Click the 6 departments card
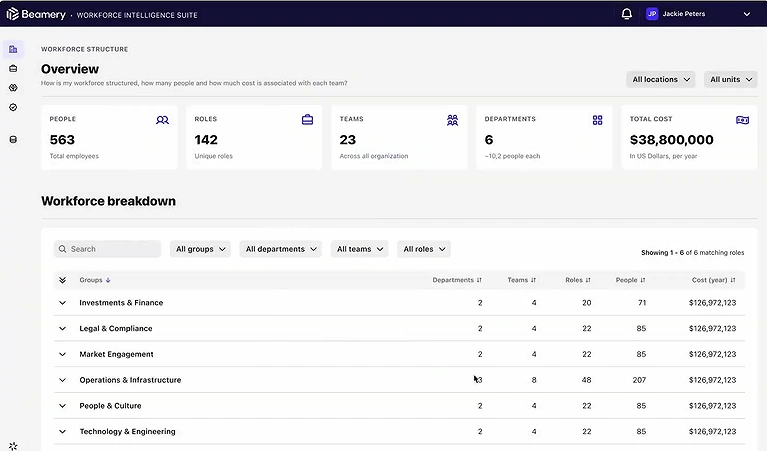This screenshot has width=767, height=451. [x=544, y=137]
